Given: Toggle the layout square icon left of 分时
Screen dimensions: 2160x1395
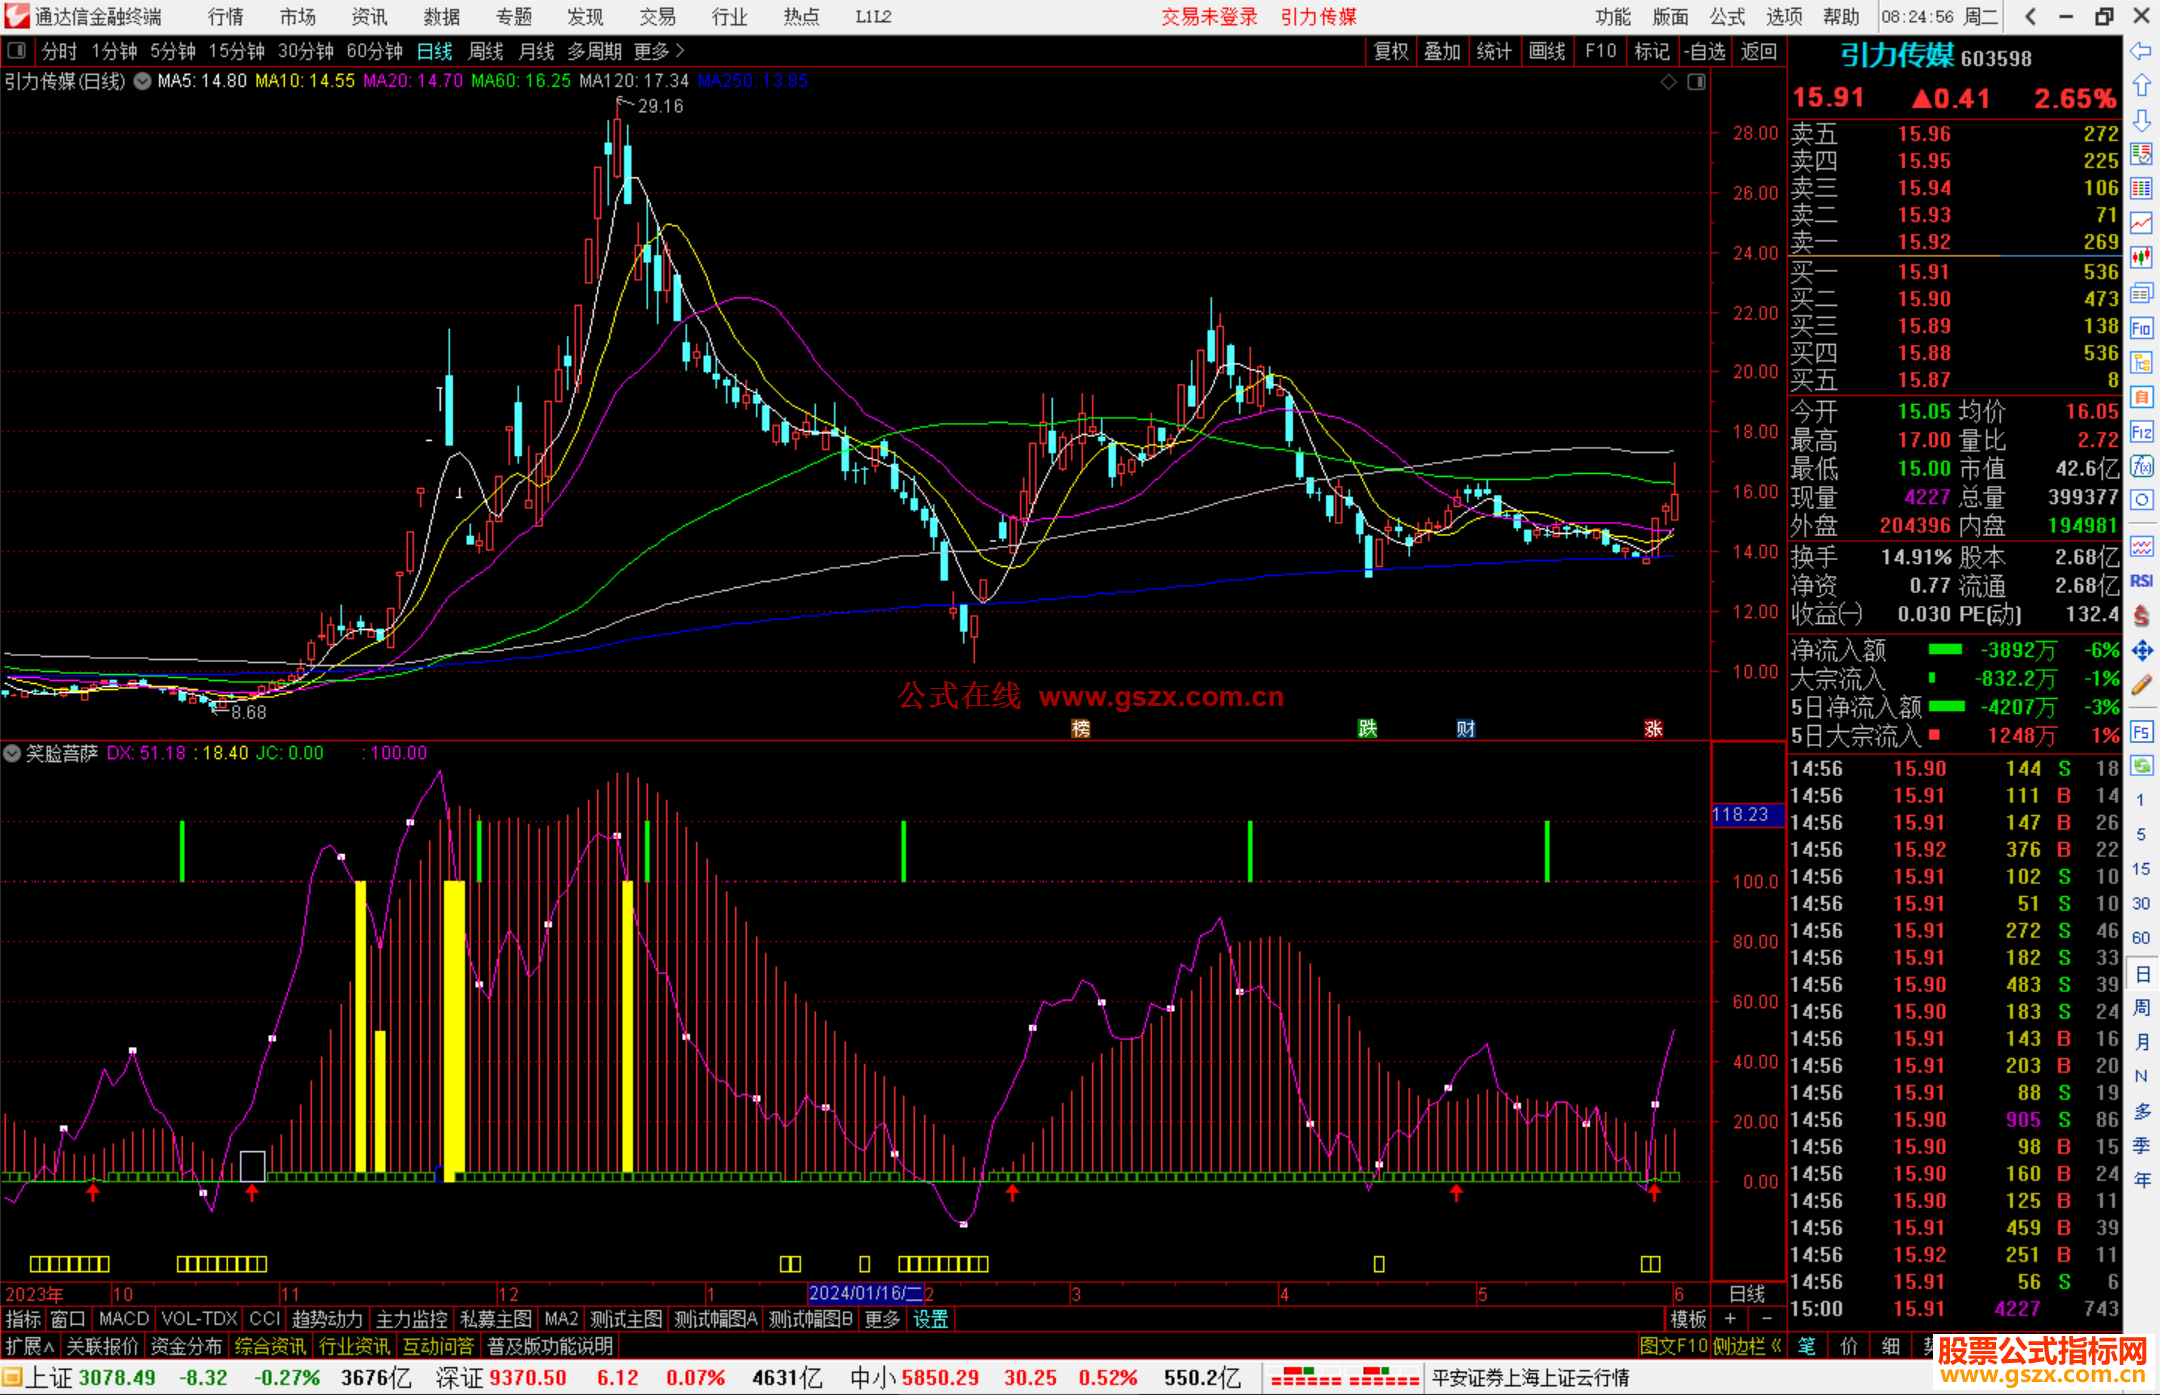Looking at the screenshot, I should pyautogui.click(x=17, y=51).
